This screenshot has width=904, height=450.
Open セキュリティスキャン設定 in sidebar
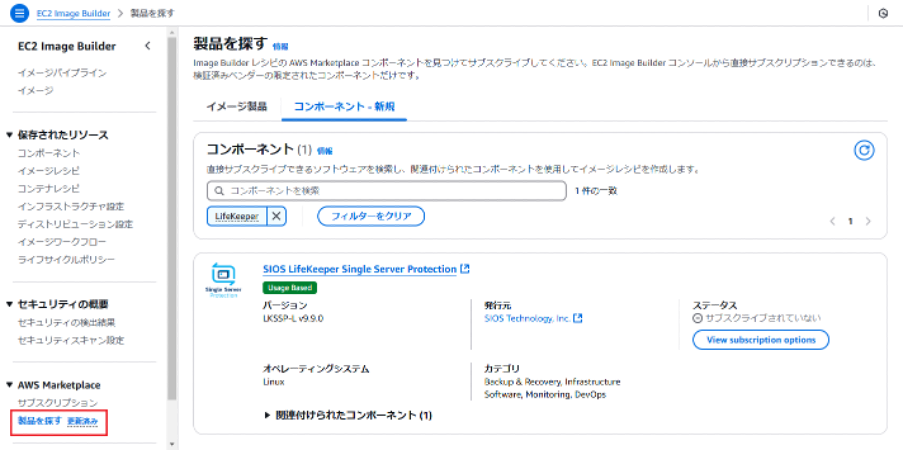(x=71, y=340)
